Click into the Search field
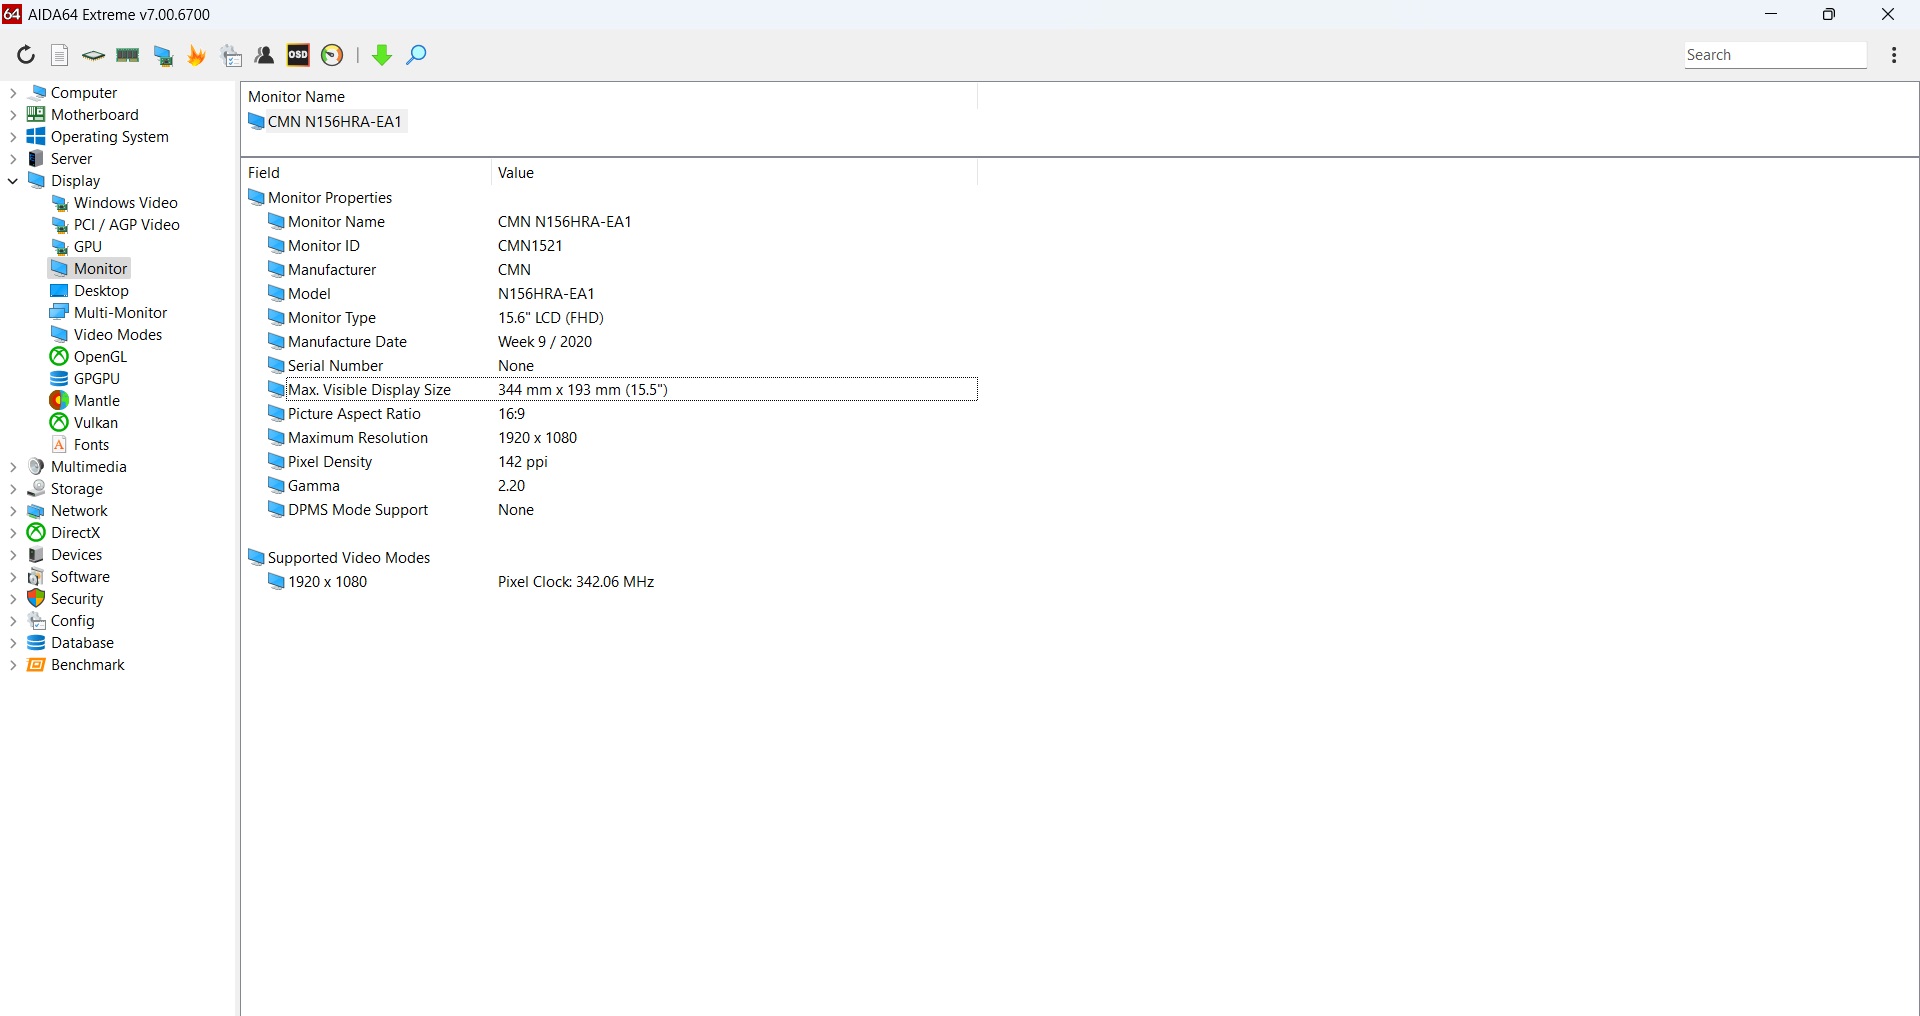 pyautogui.click(x=1775, y=55)
